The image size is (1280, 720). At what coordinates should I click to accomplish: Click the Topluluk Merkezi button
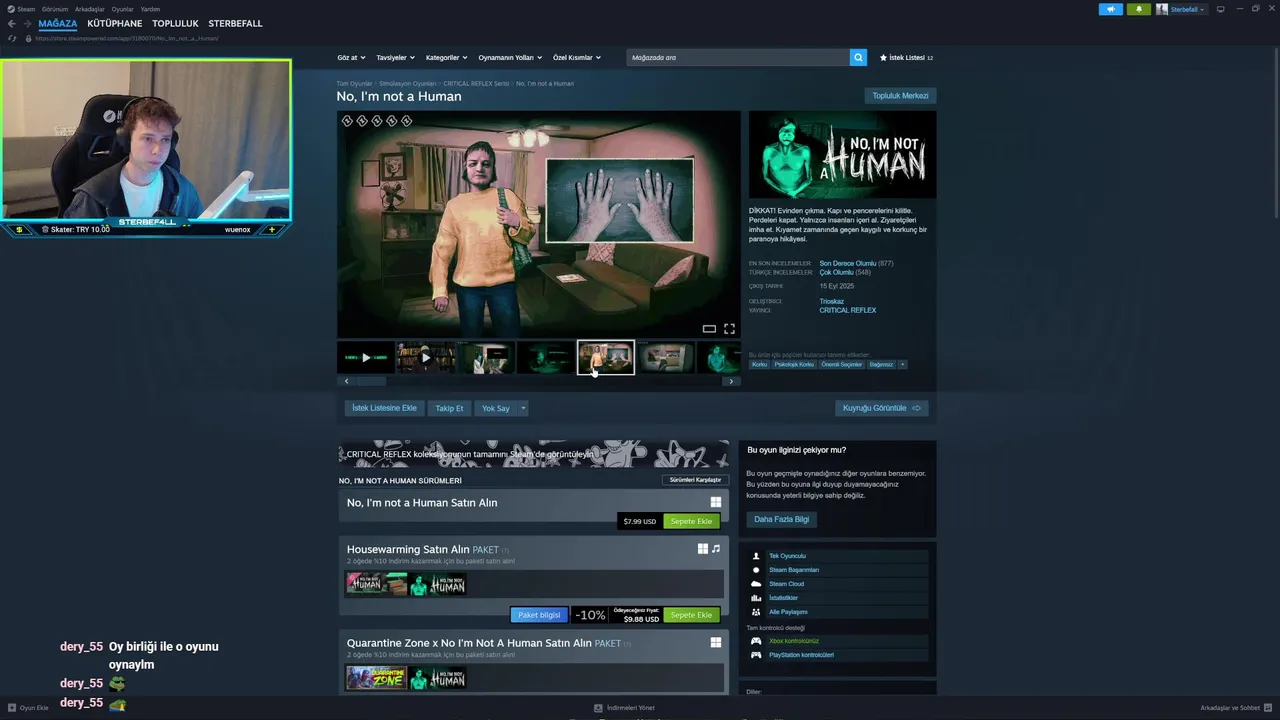click(x=900, y=96)
